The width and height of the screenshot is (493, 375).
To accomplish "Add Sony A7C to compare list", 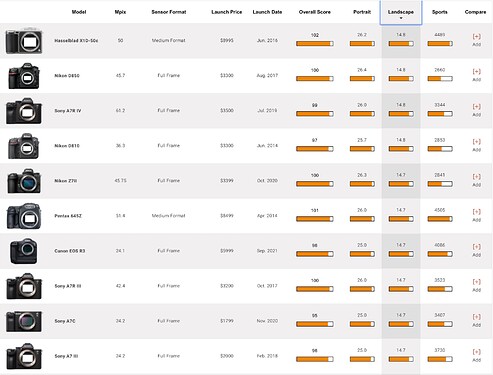I will pyautogui.click(x=476, y=320).
